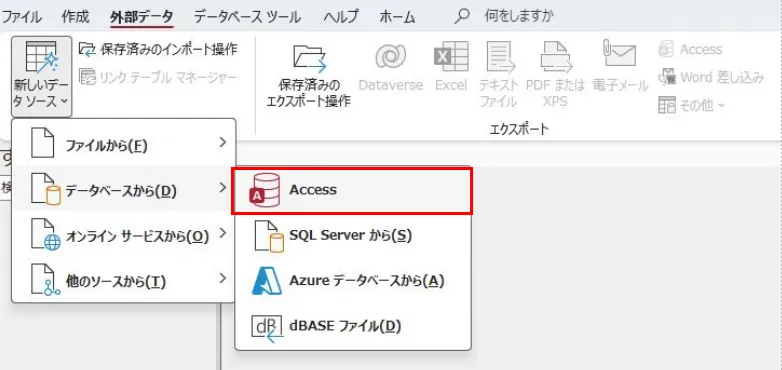Click the リンク テーブル マネージャー icon
This screenshot has width=782, height=370.
87,77
